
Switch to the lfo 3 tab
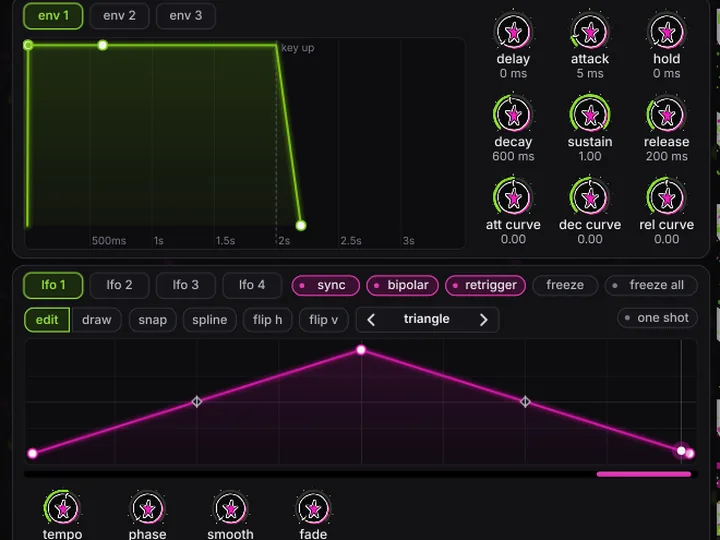tap(186, 285)
